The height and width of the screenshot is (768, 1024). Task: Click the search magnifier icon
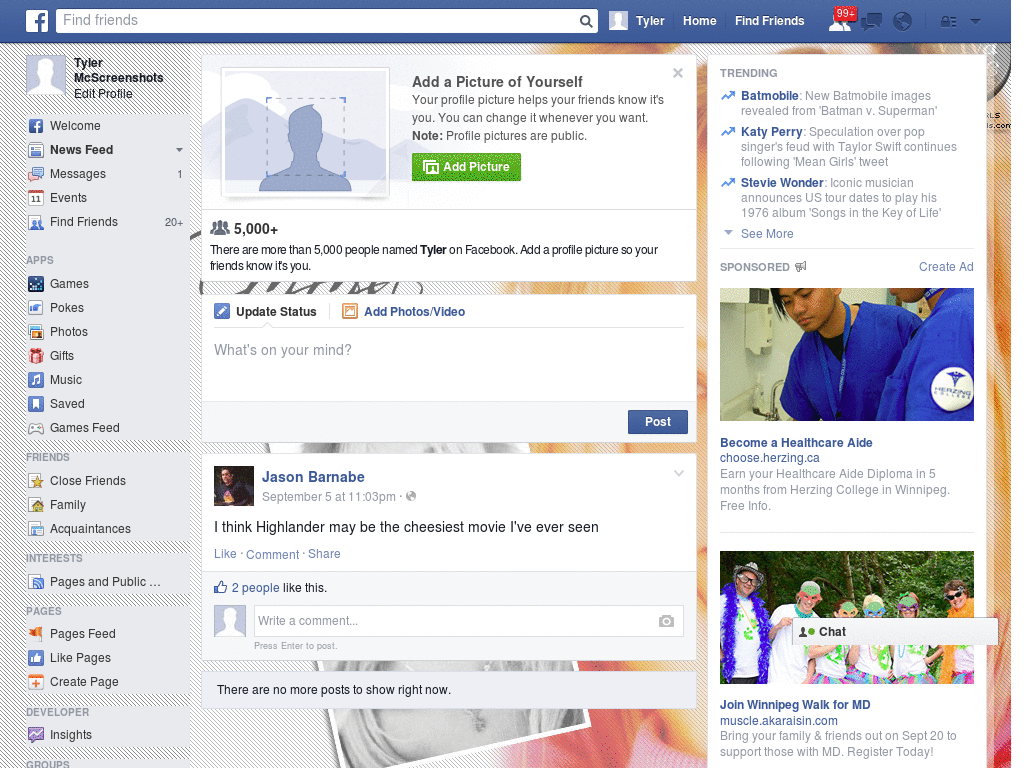[586, 21]
